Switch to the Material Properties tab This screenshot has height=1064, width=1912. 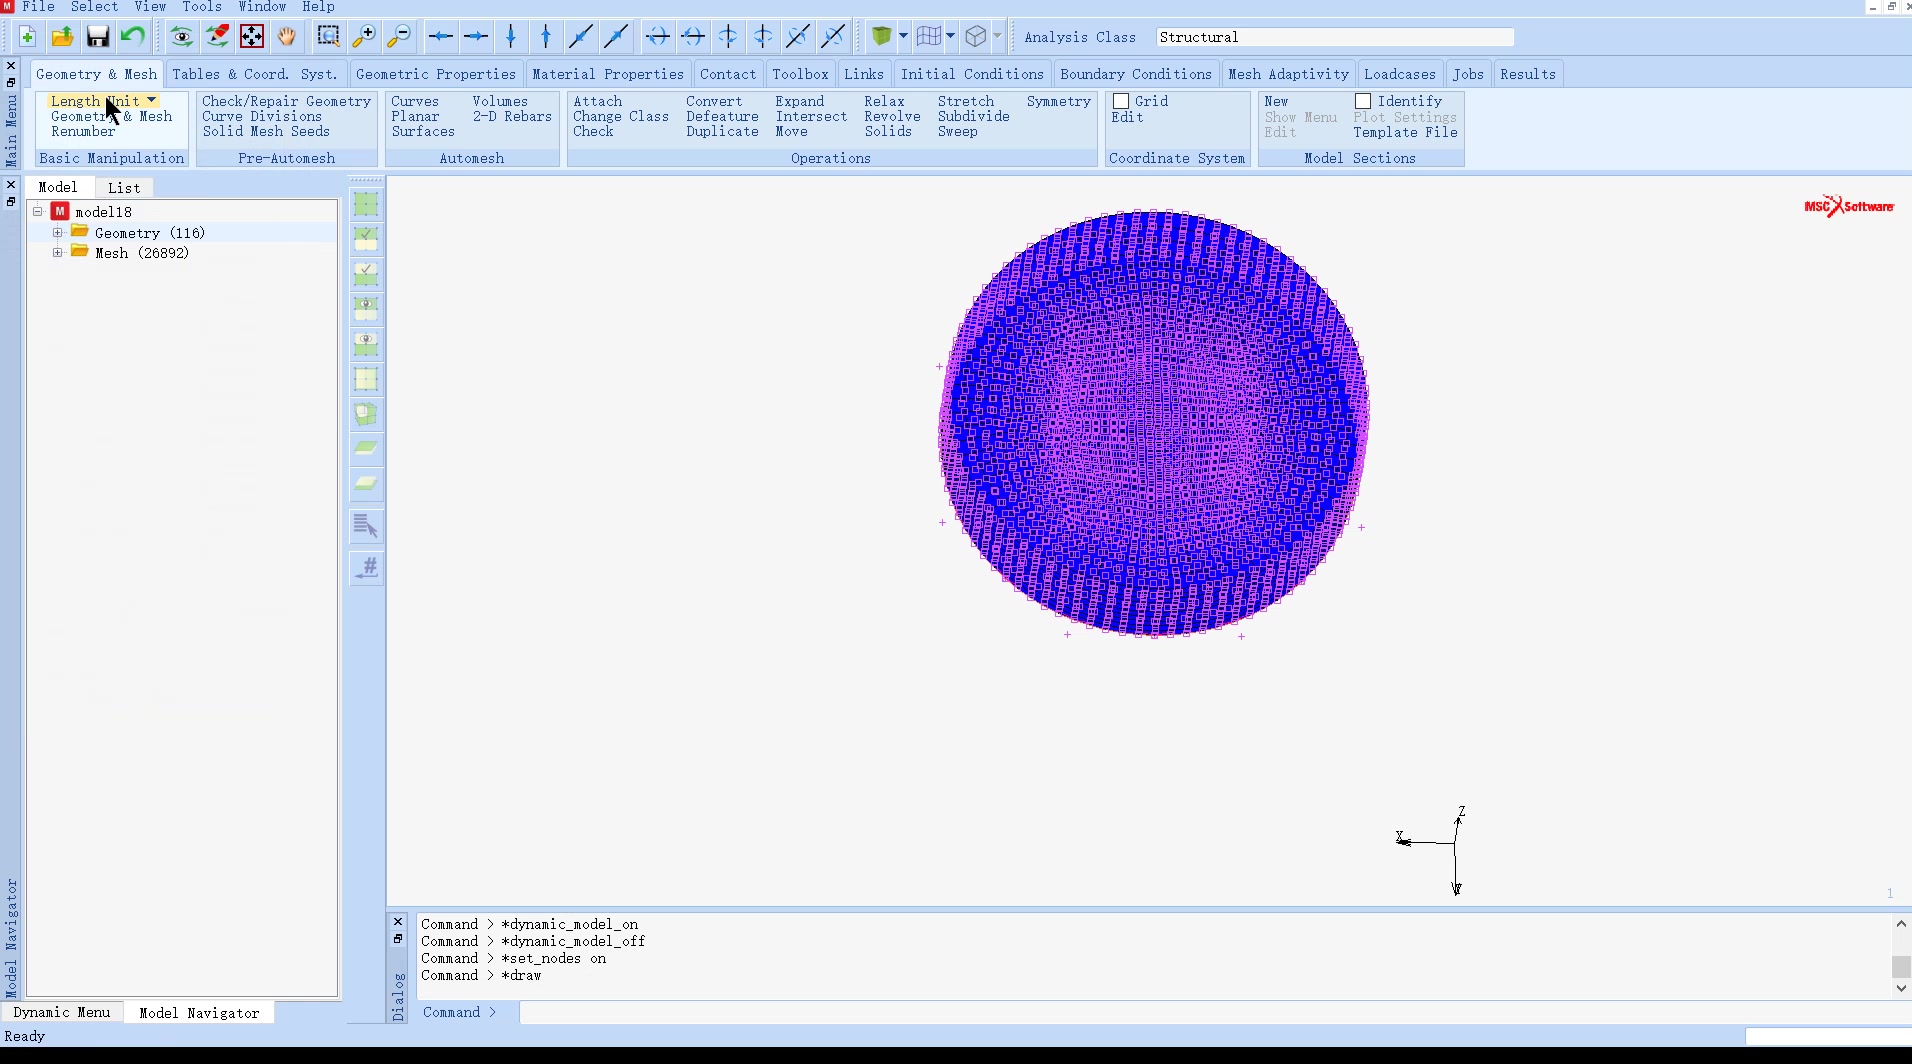pos(607,74)
